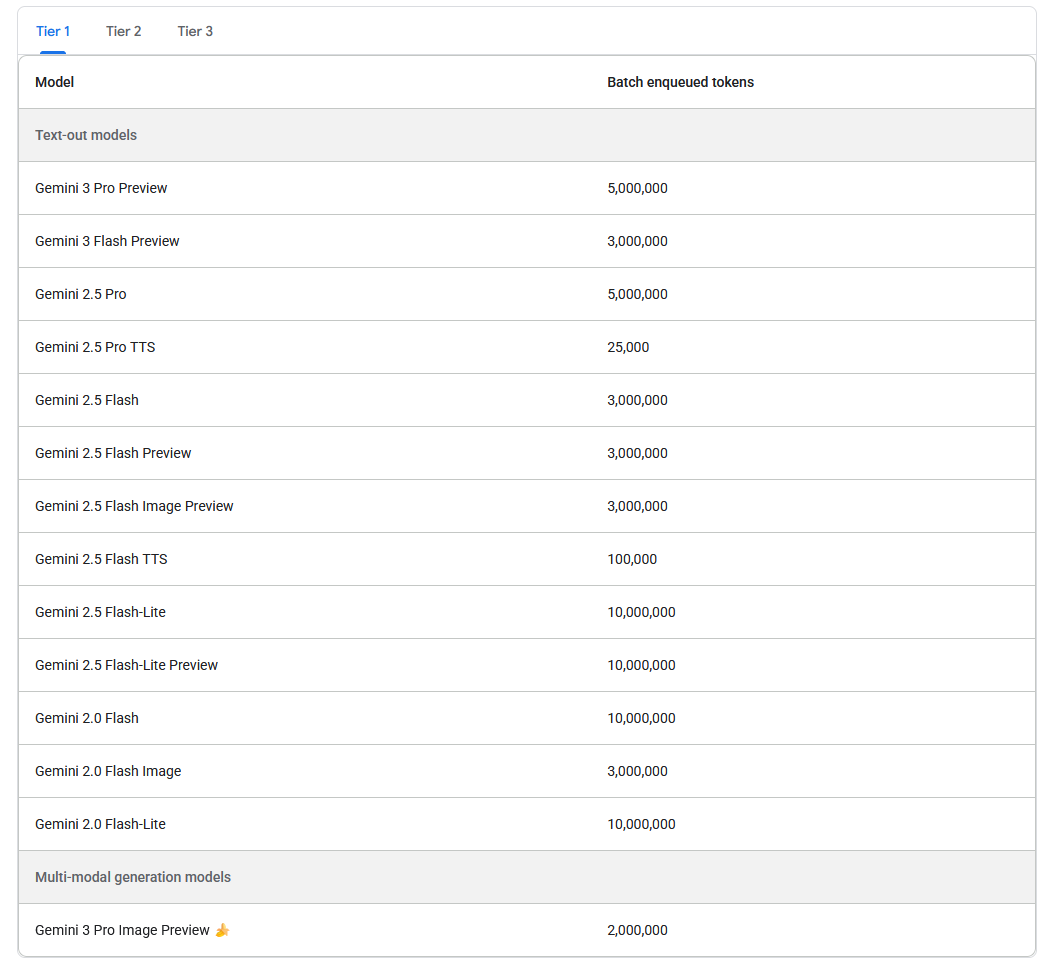Select the Gemini 2.5 Pro TTS model name

pyautogui.click(x=95, y=347)
